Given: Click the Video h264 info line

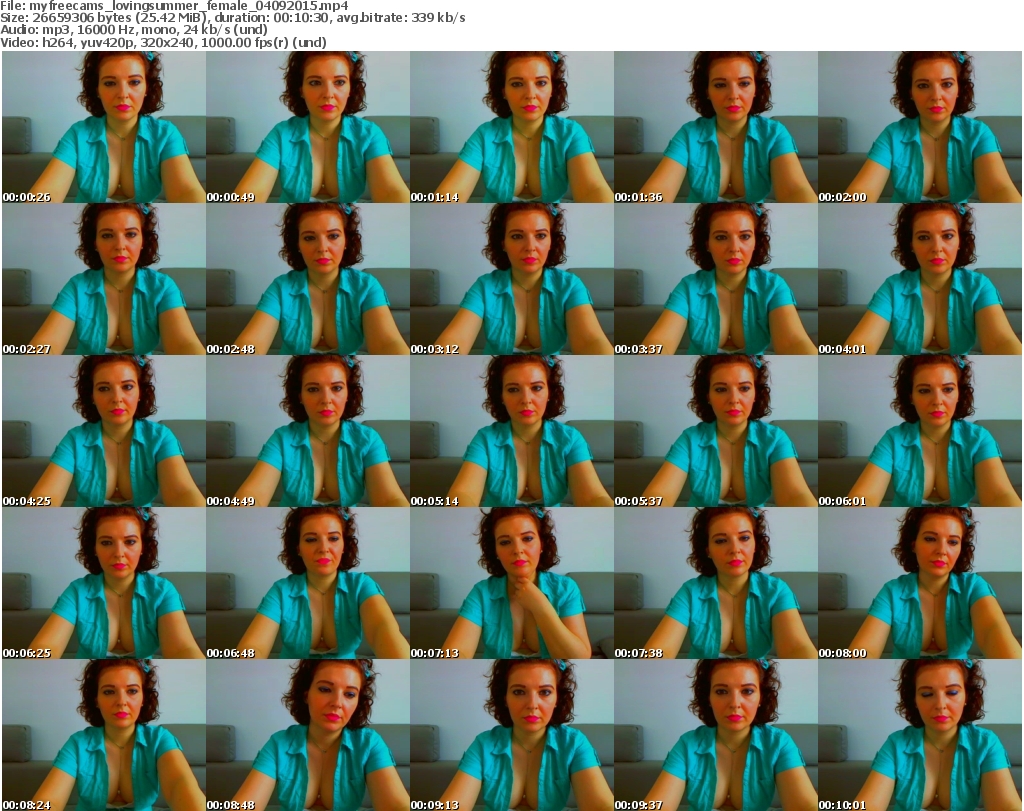Looking at the screenshot, I should (163, 42).
